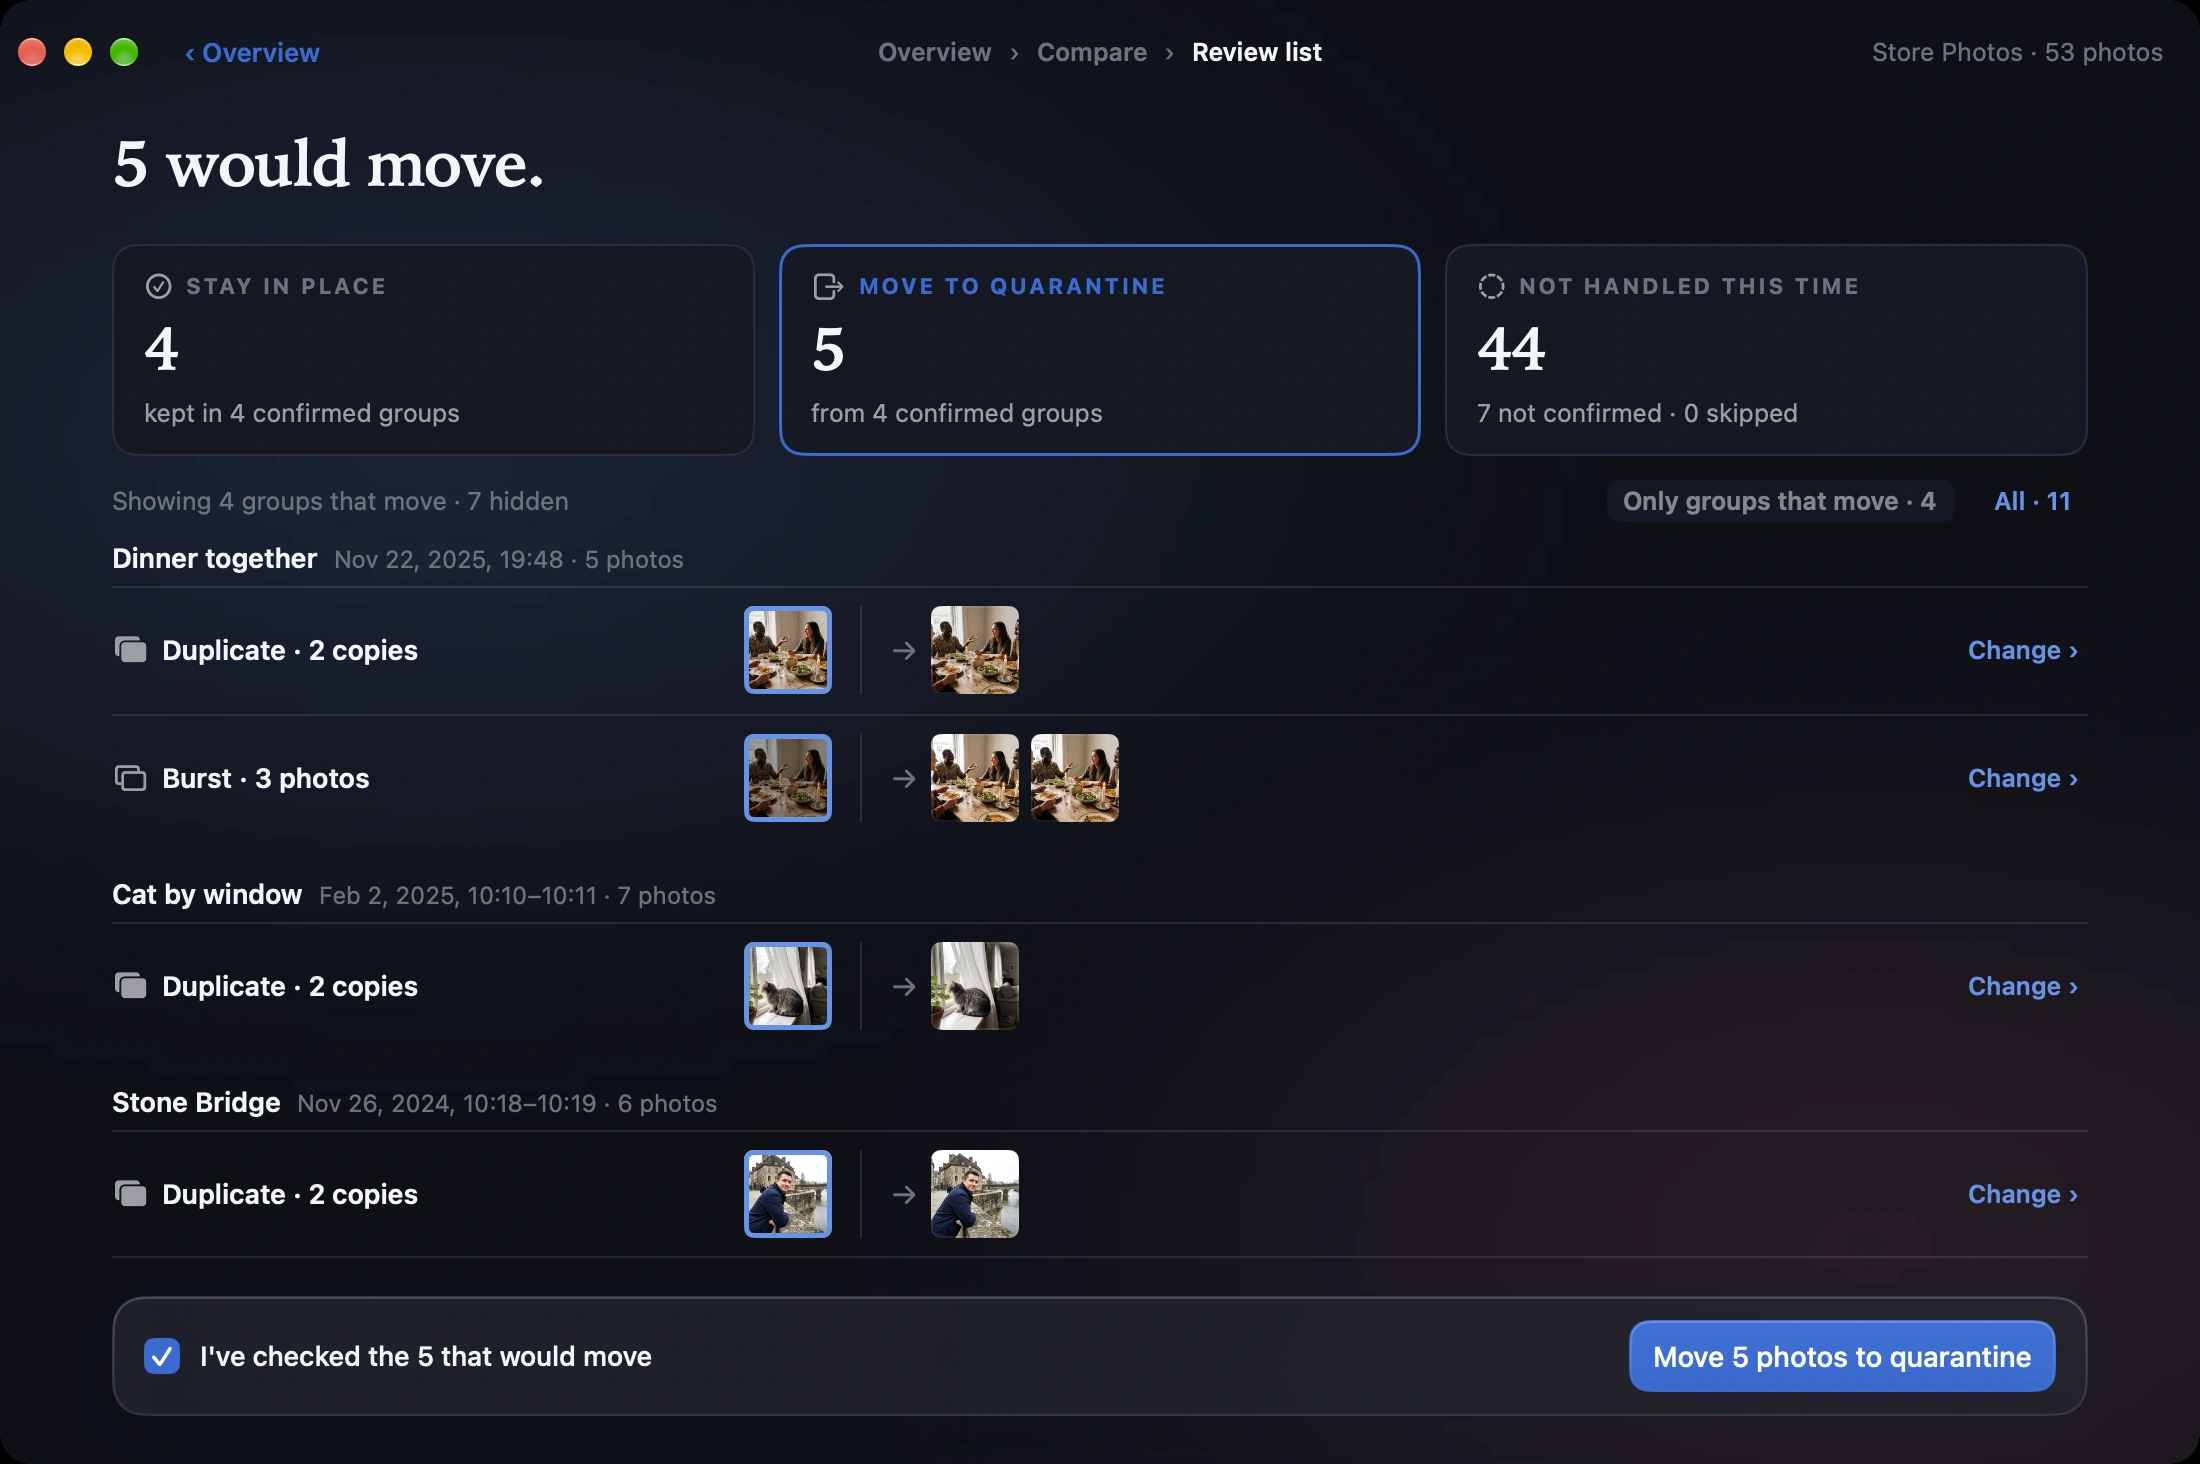Click the "Cat by window" group heading
Viewport: 2200px width, 1464px height.
207,894
